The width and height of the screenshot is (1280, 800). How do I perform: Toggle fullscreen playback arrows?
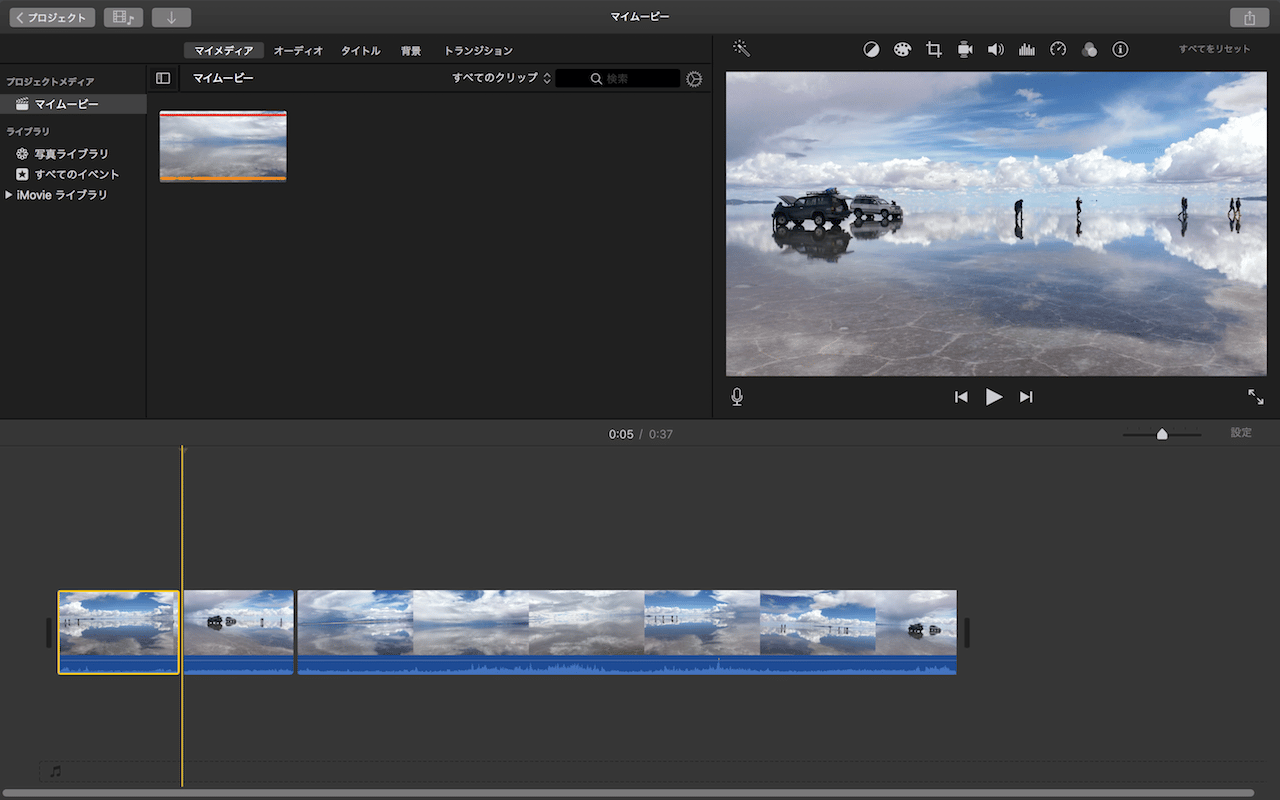[1256, 397]
